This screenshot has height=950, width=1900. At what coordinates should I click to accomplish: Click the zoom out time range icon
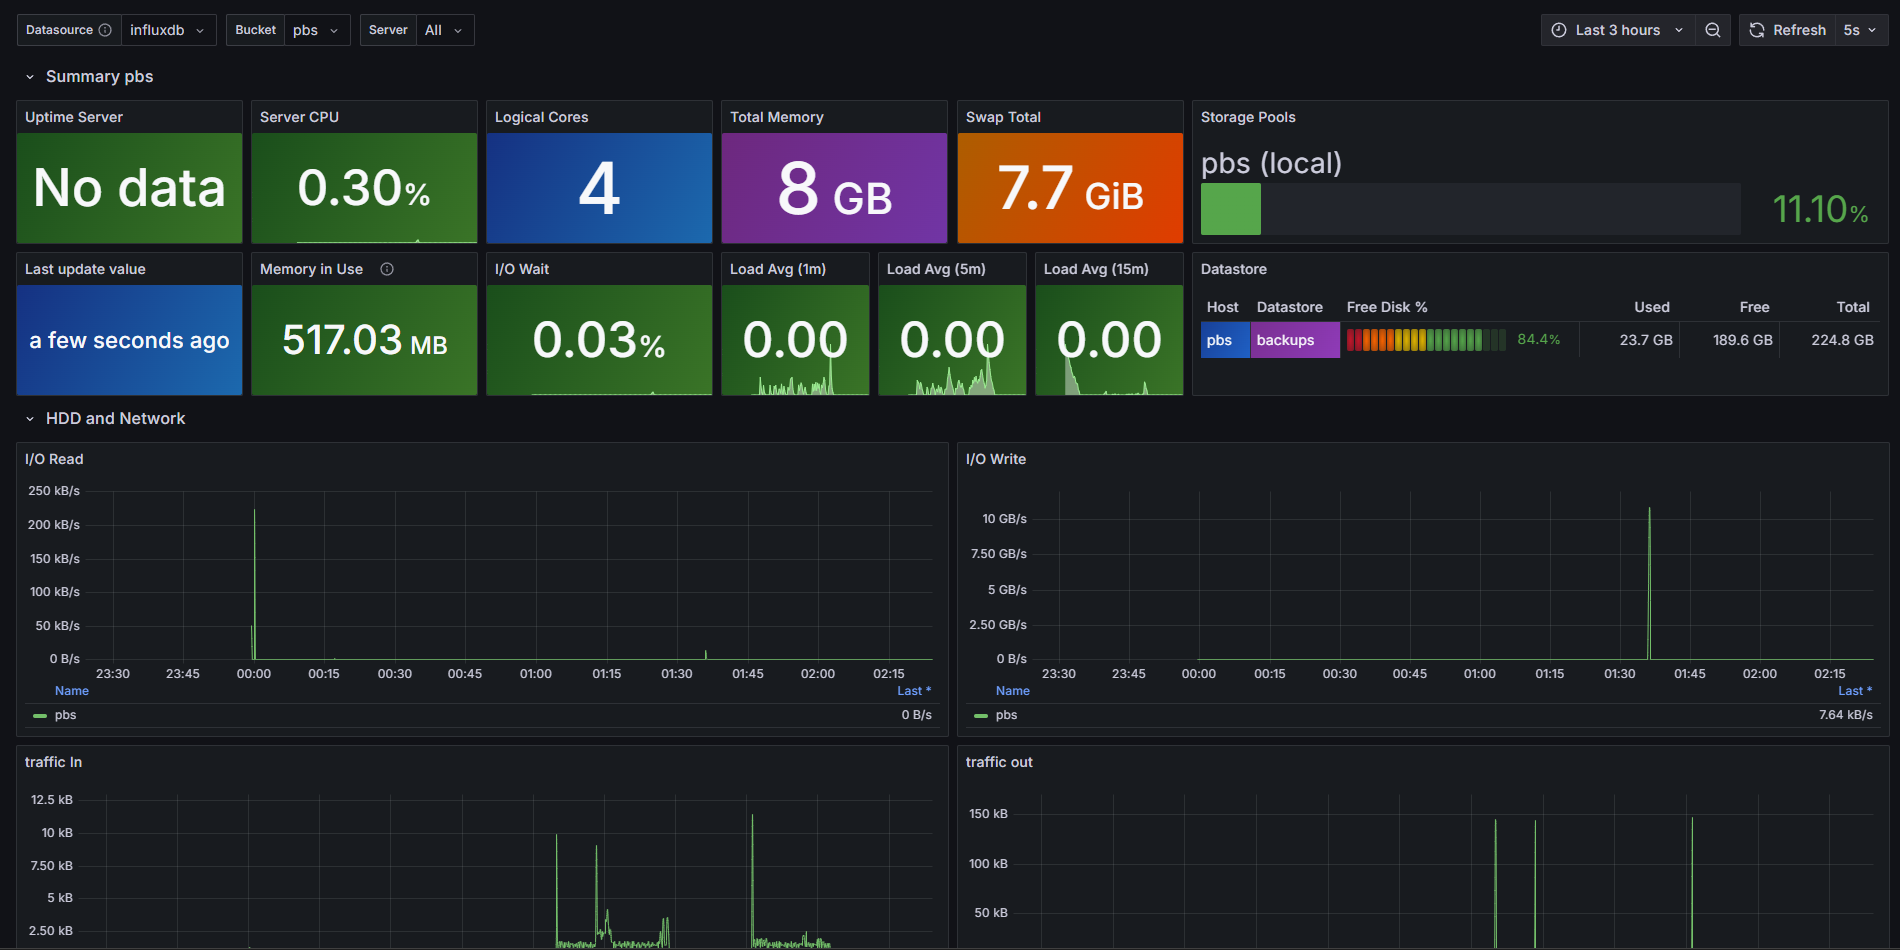[x=1713, y=30]
